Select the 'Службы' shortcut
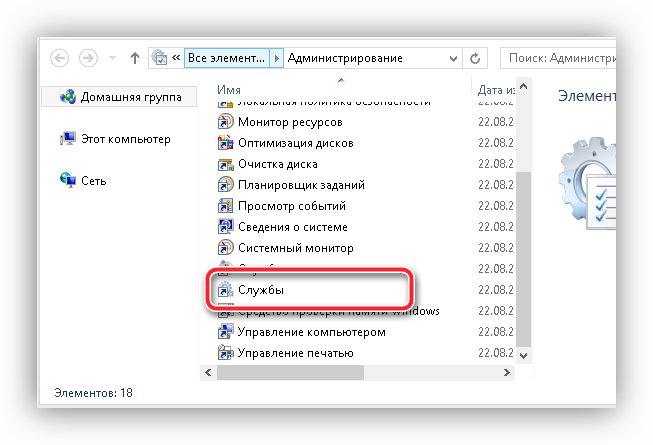The height and width of the screenshot is (445, 653). click(x=261, y=290)
